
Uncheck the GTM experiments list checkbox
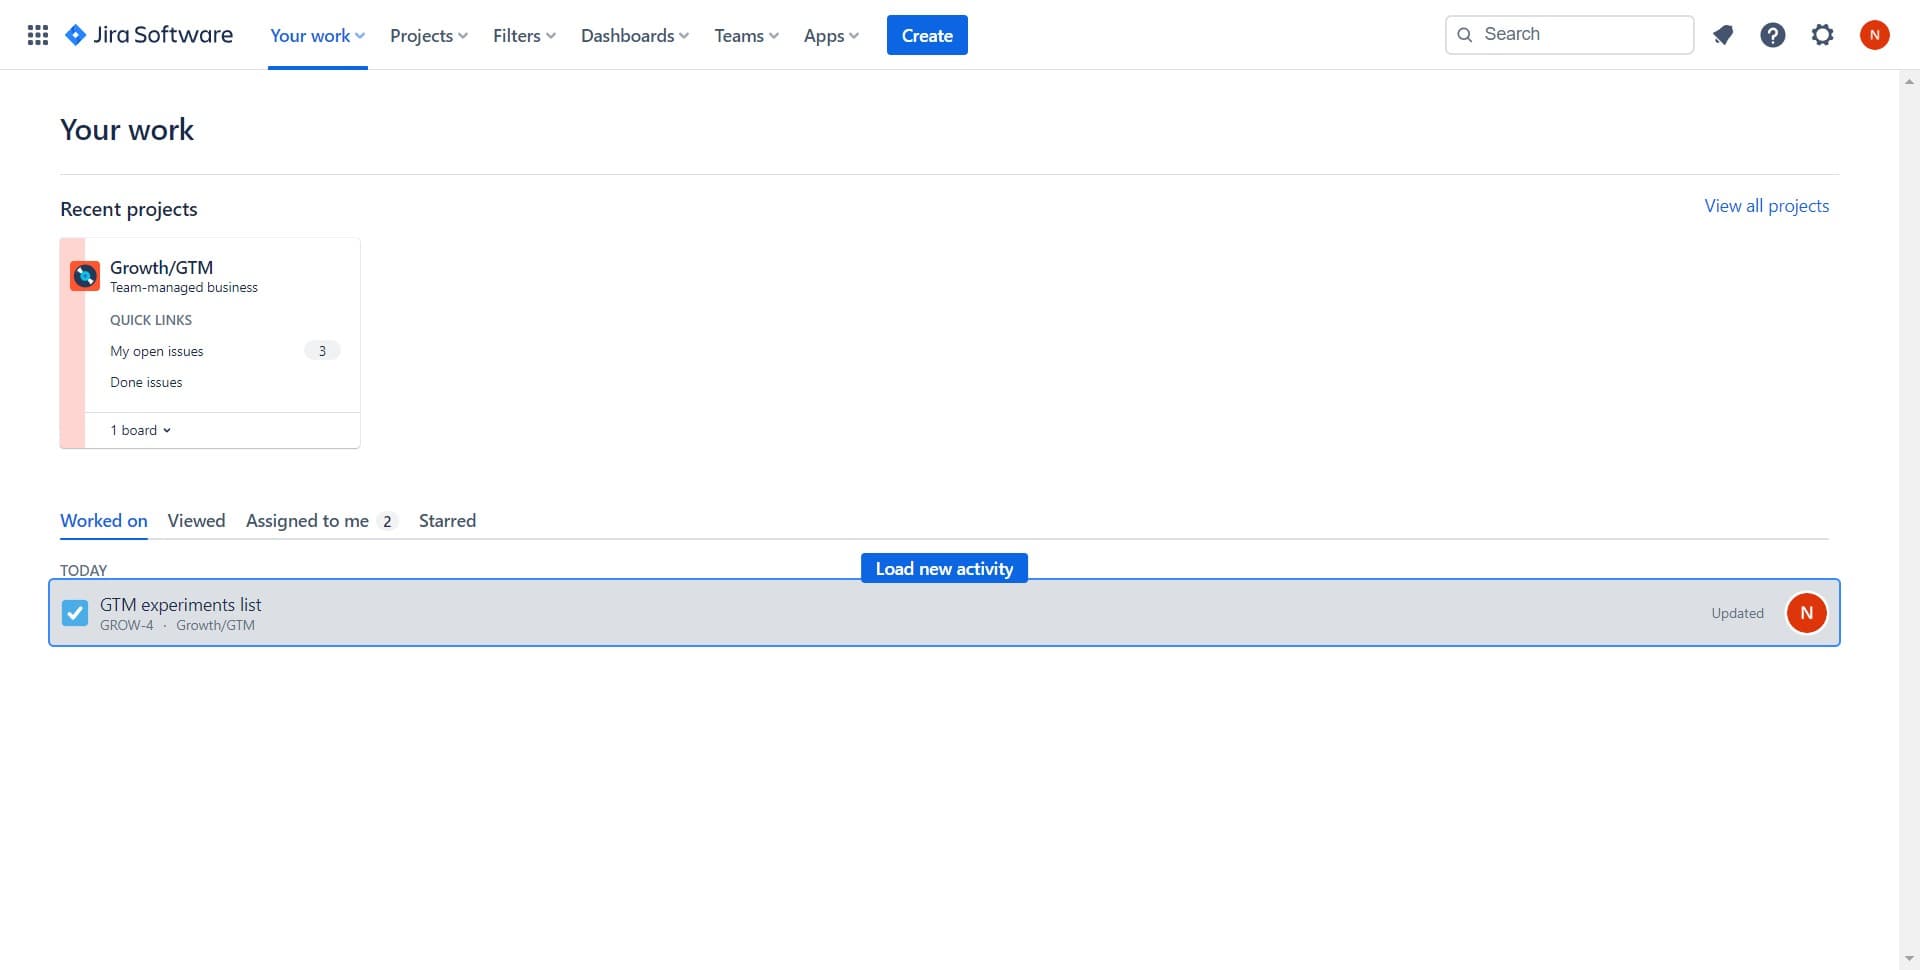[x=75, y=612]
